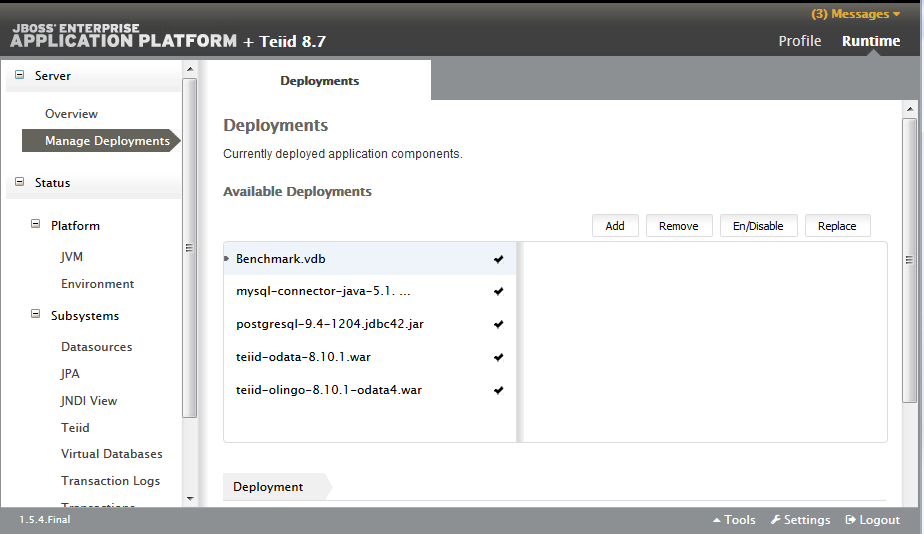924x534 pixels.
Task: Open the JVM status page
Action: 72,256
